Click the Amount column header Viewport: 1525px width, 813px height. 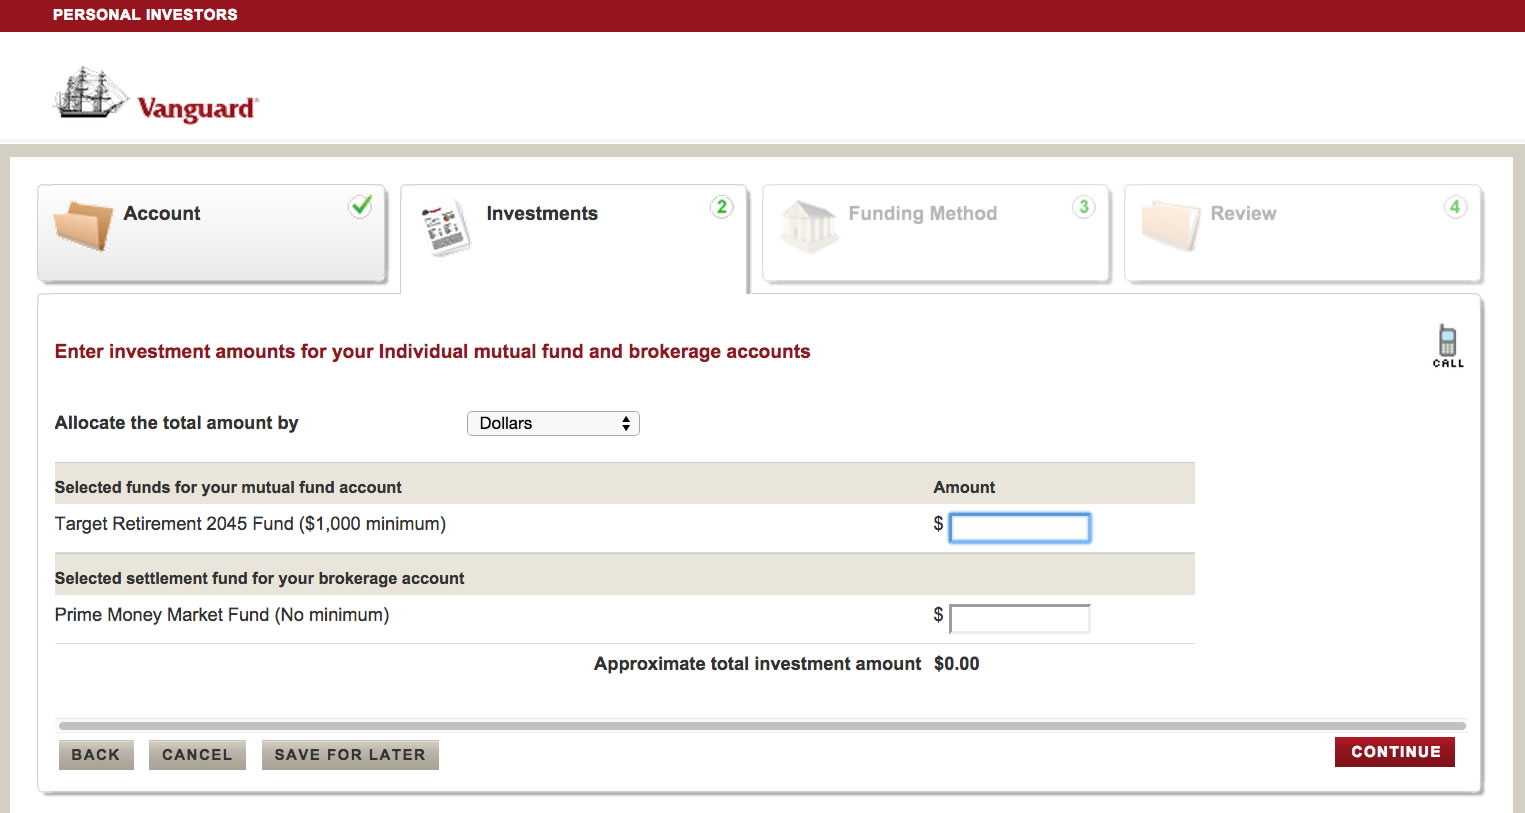coord(964,487)
